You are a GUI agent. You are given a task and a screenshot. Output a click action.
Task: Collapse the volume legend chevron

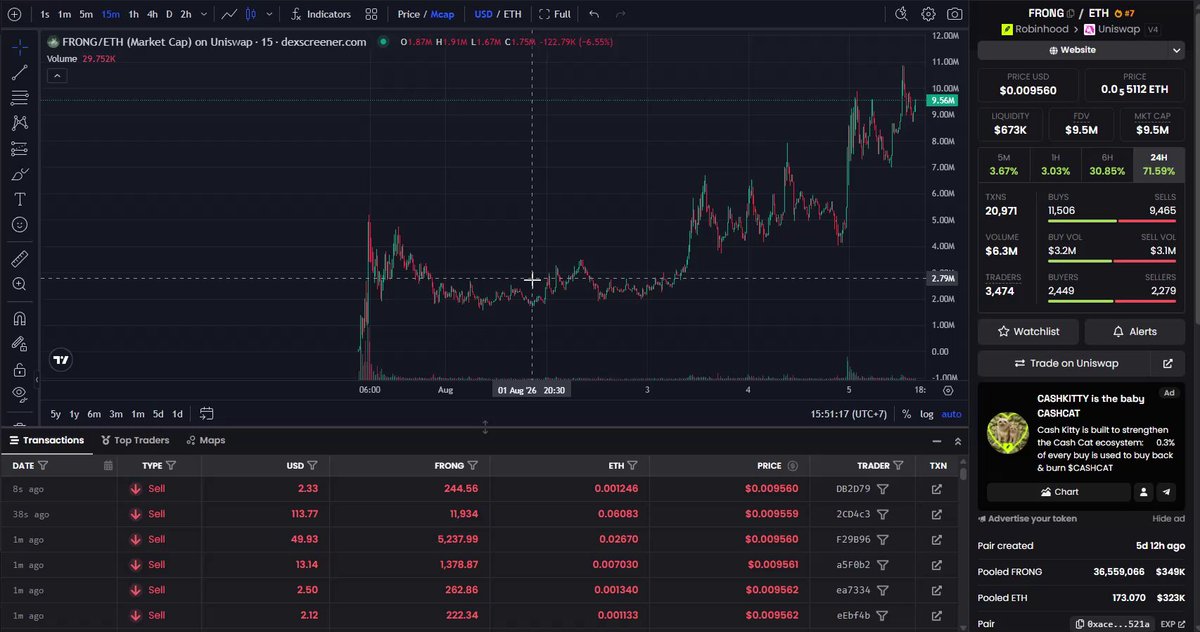tap(57, 75)
